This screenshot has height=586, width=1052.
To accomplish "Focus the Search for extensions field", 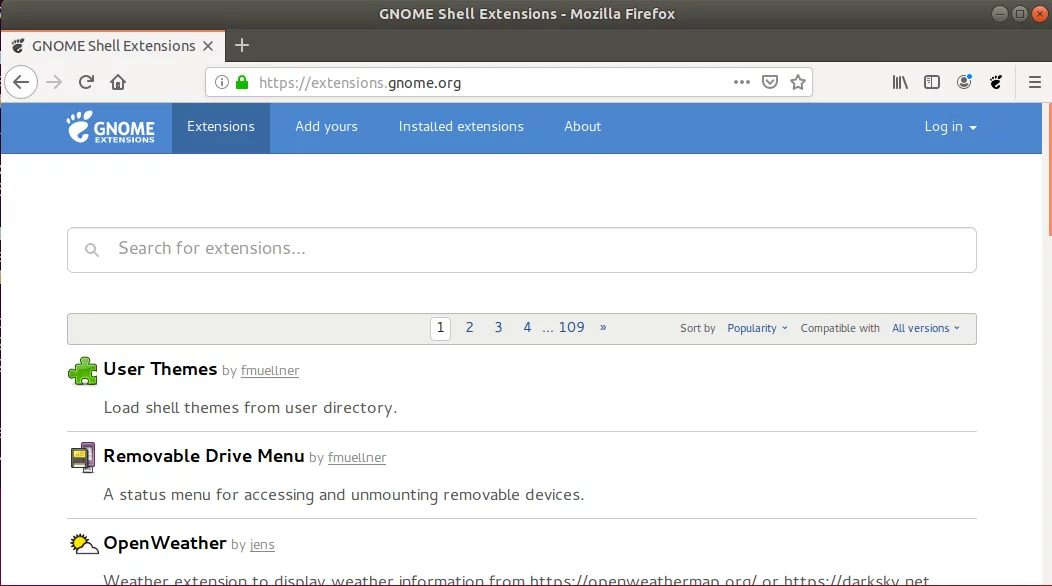I will pyautogui.click(x=522, y=250).
